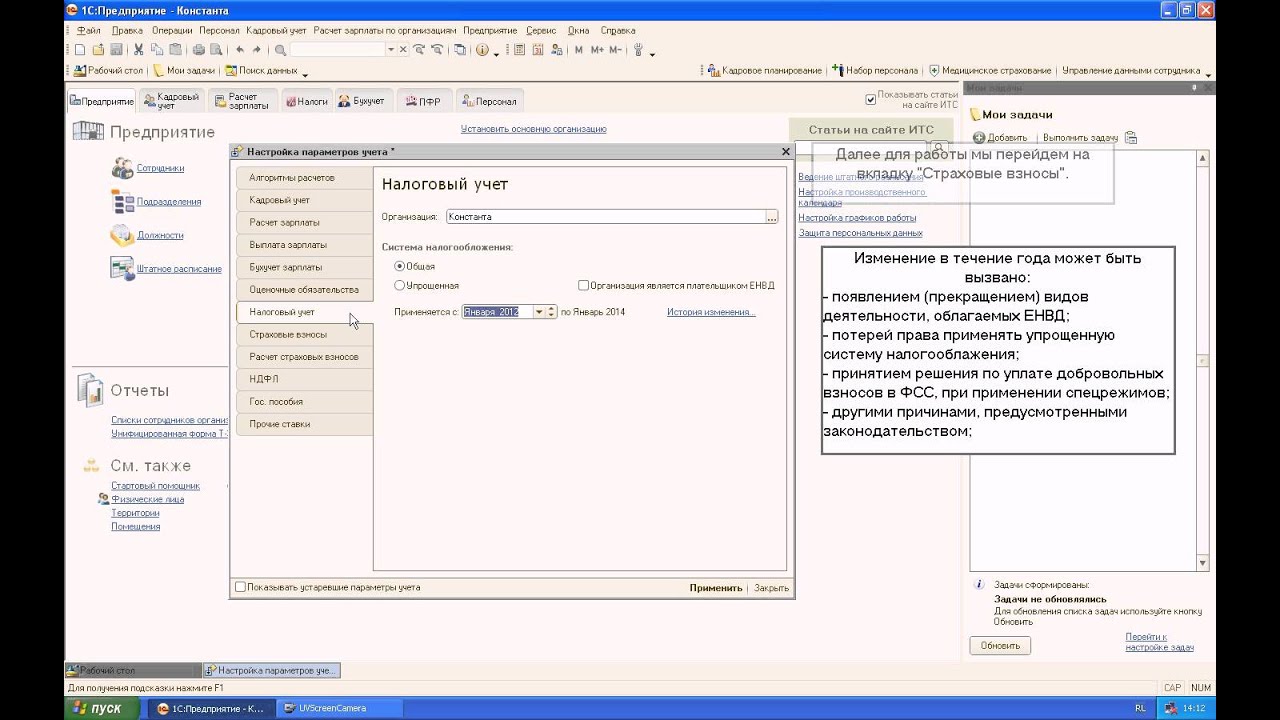This screenshot has width=1280, height=720.
Task: Click the Должности icon
Action: pos(122,235)
